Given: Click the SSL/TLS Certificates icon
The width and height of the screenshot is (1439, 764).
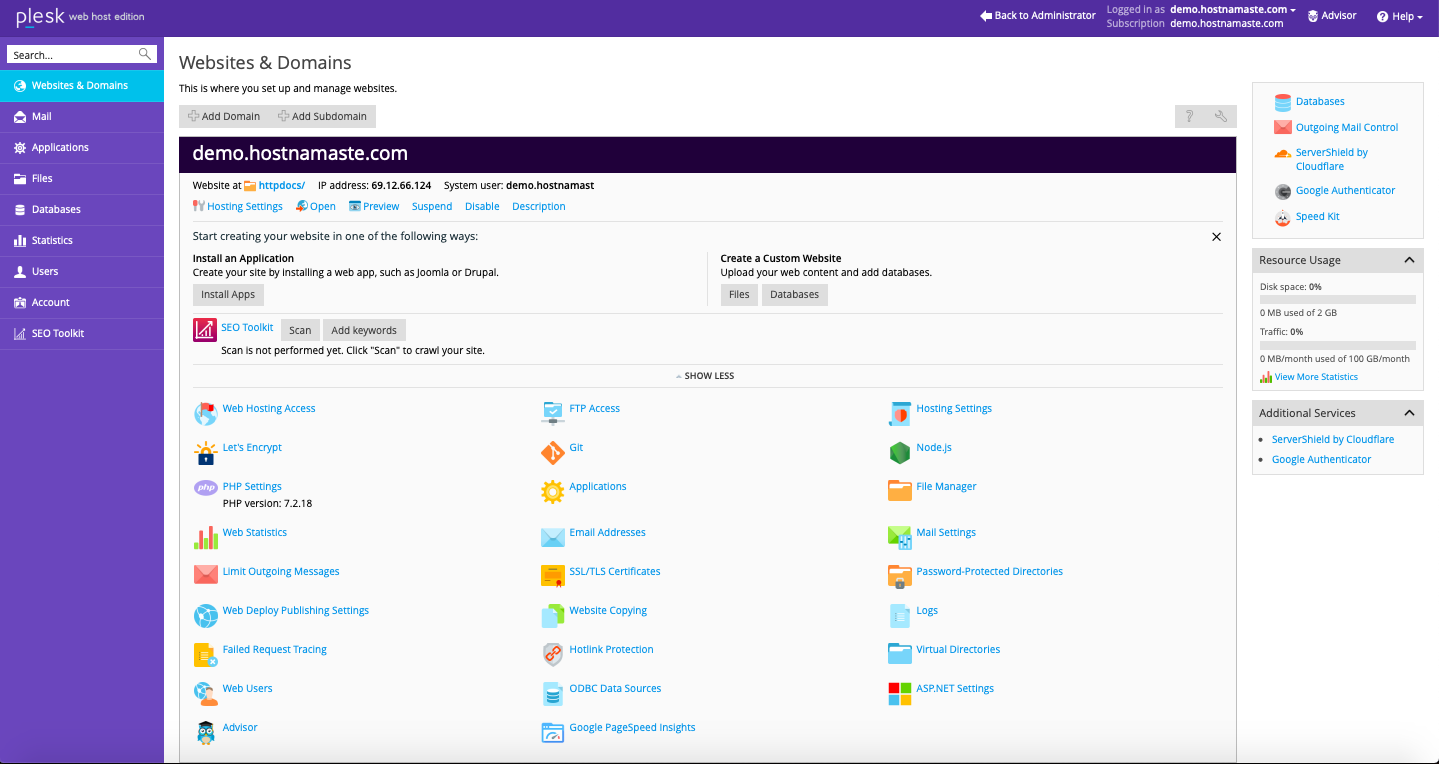Looking at the screenshot, I should pyautogui.click(x=553, y=576).
